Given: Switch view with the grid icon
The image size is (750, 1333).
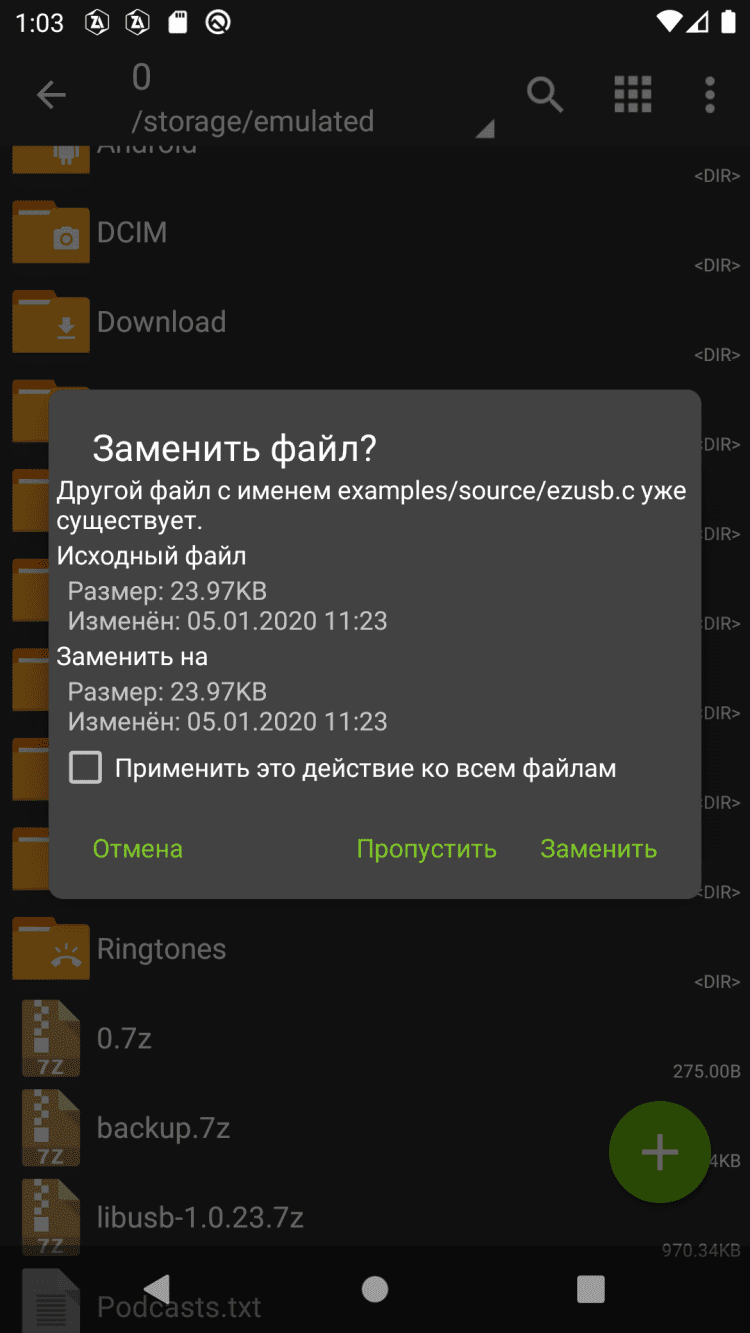Looking at the screenshot, I should [x=632, y=95].
